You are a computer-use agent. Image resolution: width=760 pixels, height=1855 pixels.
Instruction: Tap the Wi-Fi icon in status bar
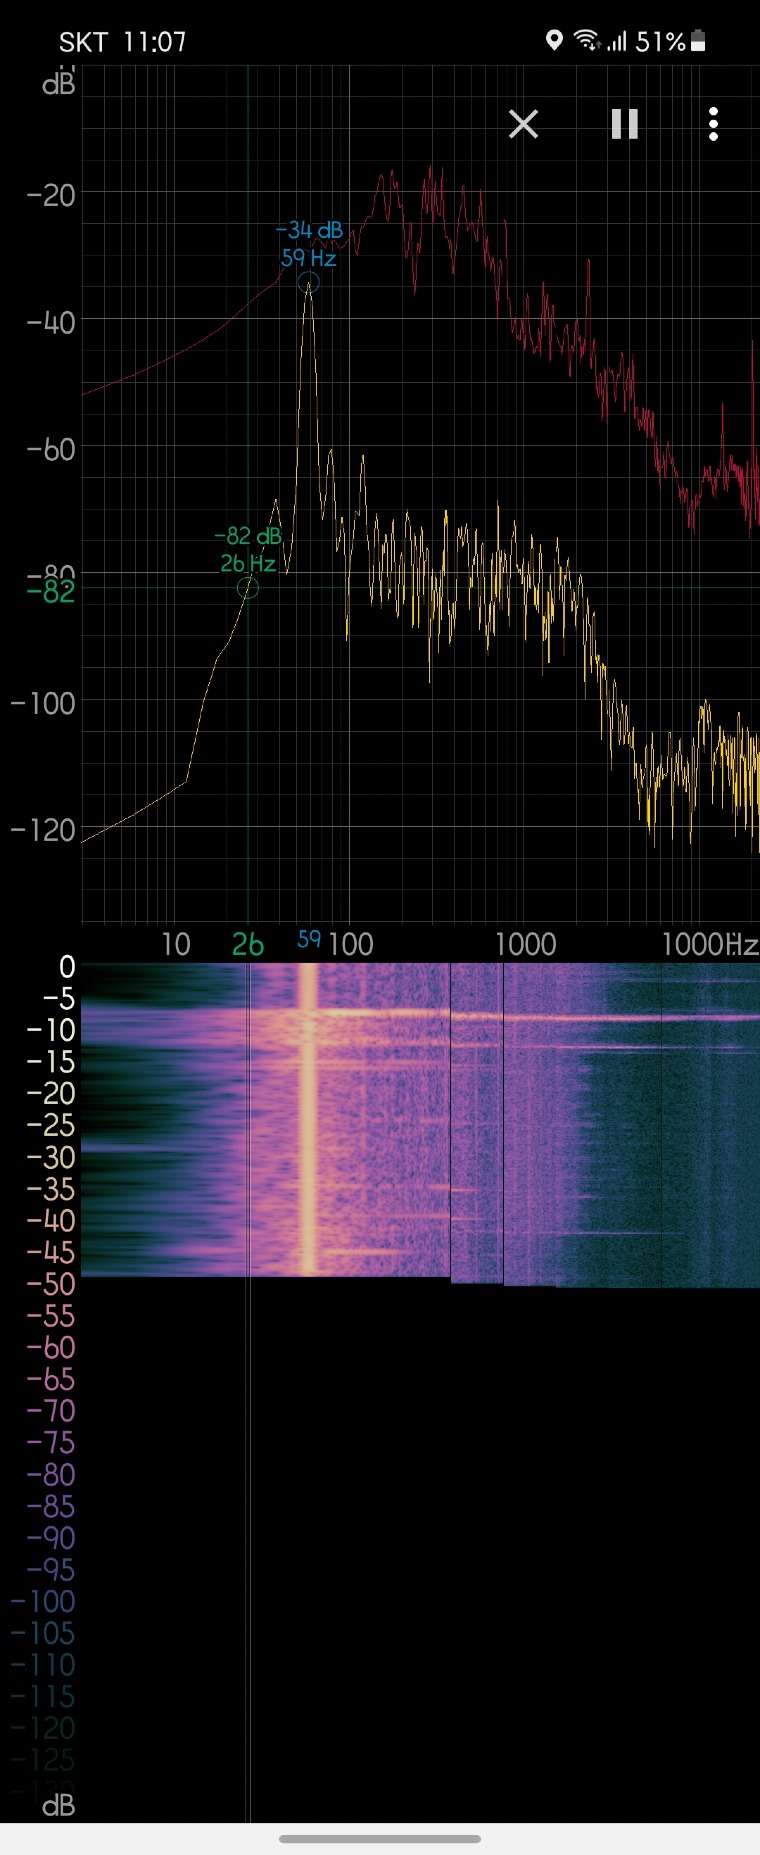[x=586, y=41]
